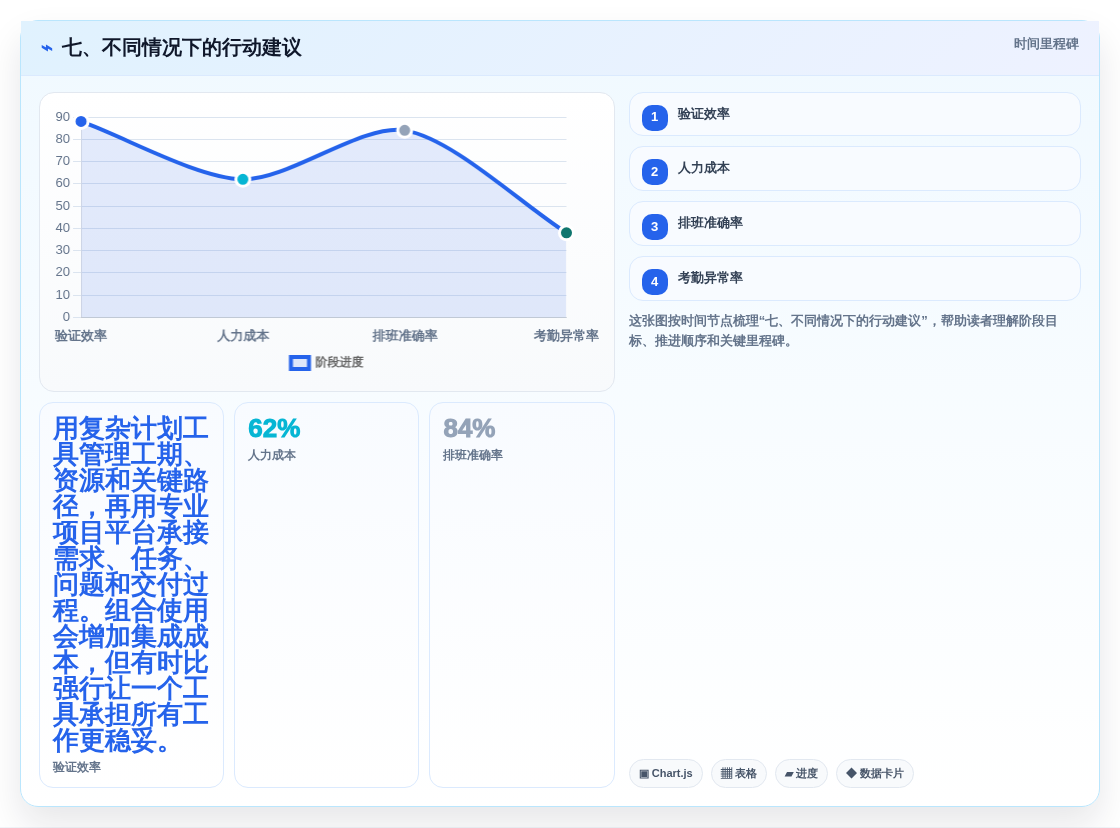Click the large blue paragraph card text
Viewport: 1120px width, 828px height.
[x=131, y=584]
